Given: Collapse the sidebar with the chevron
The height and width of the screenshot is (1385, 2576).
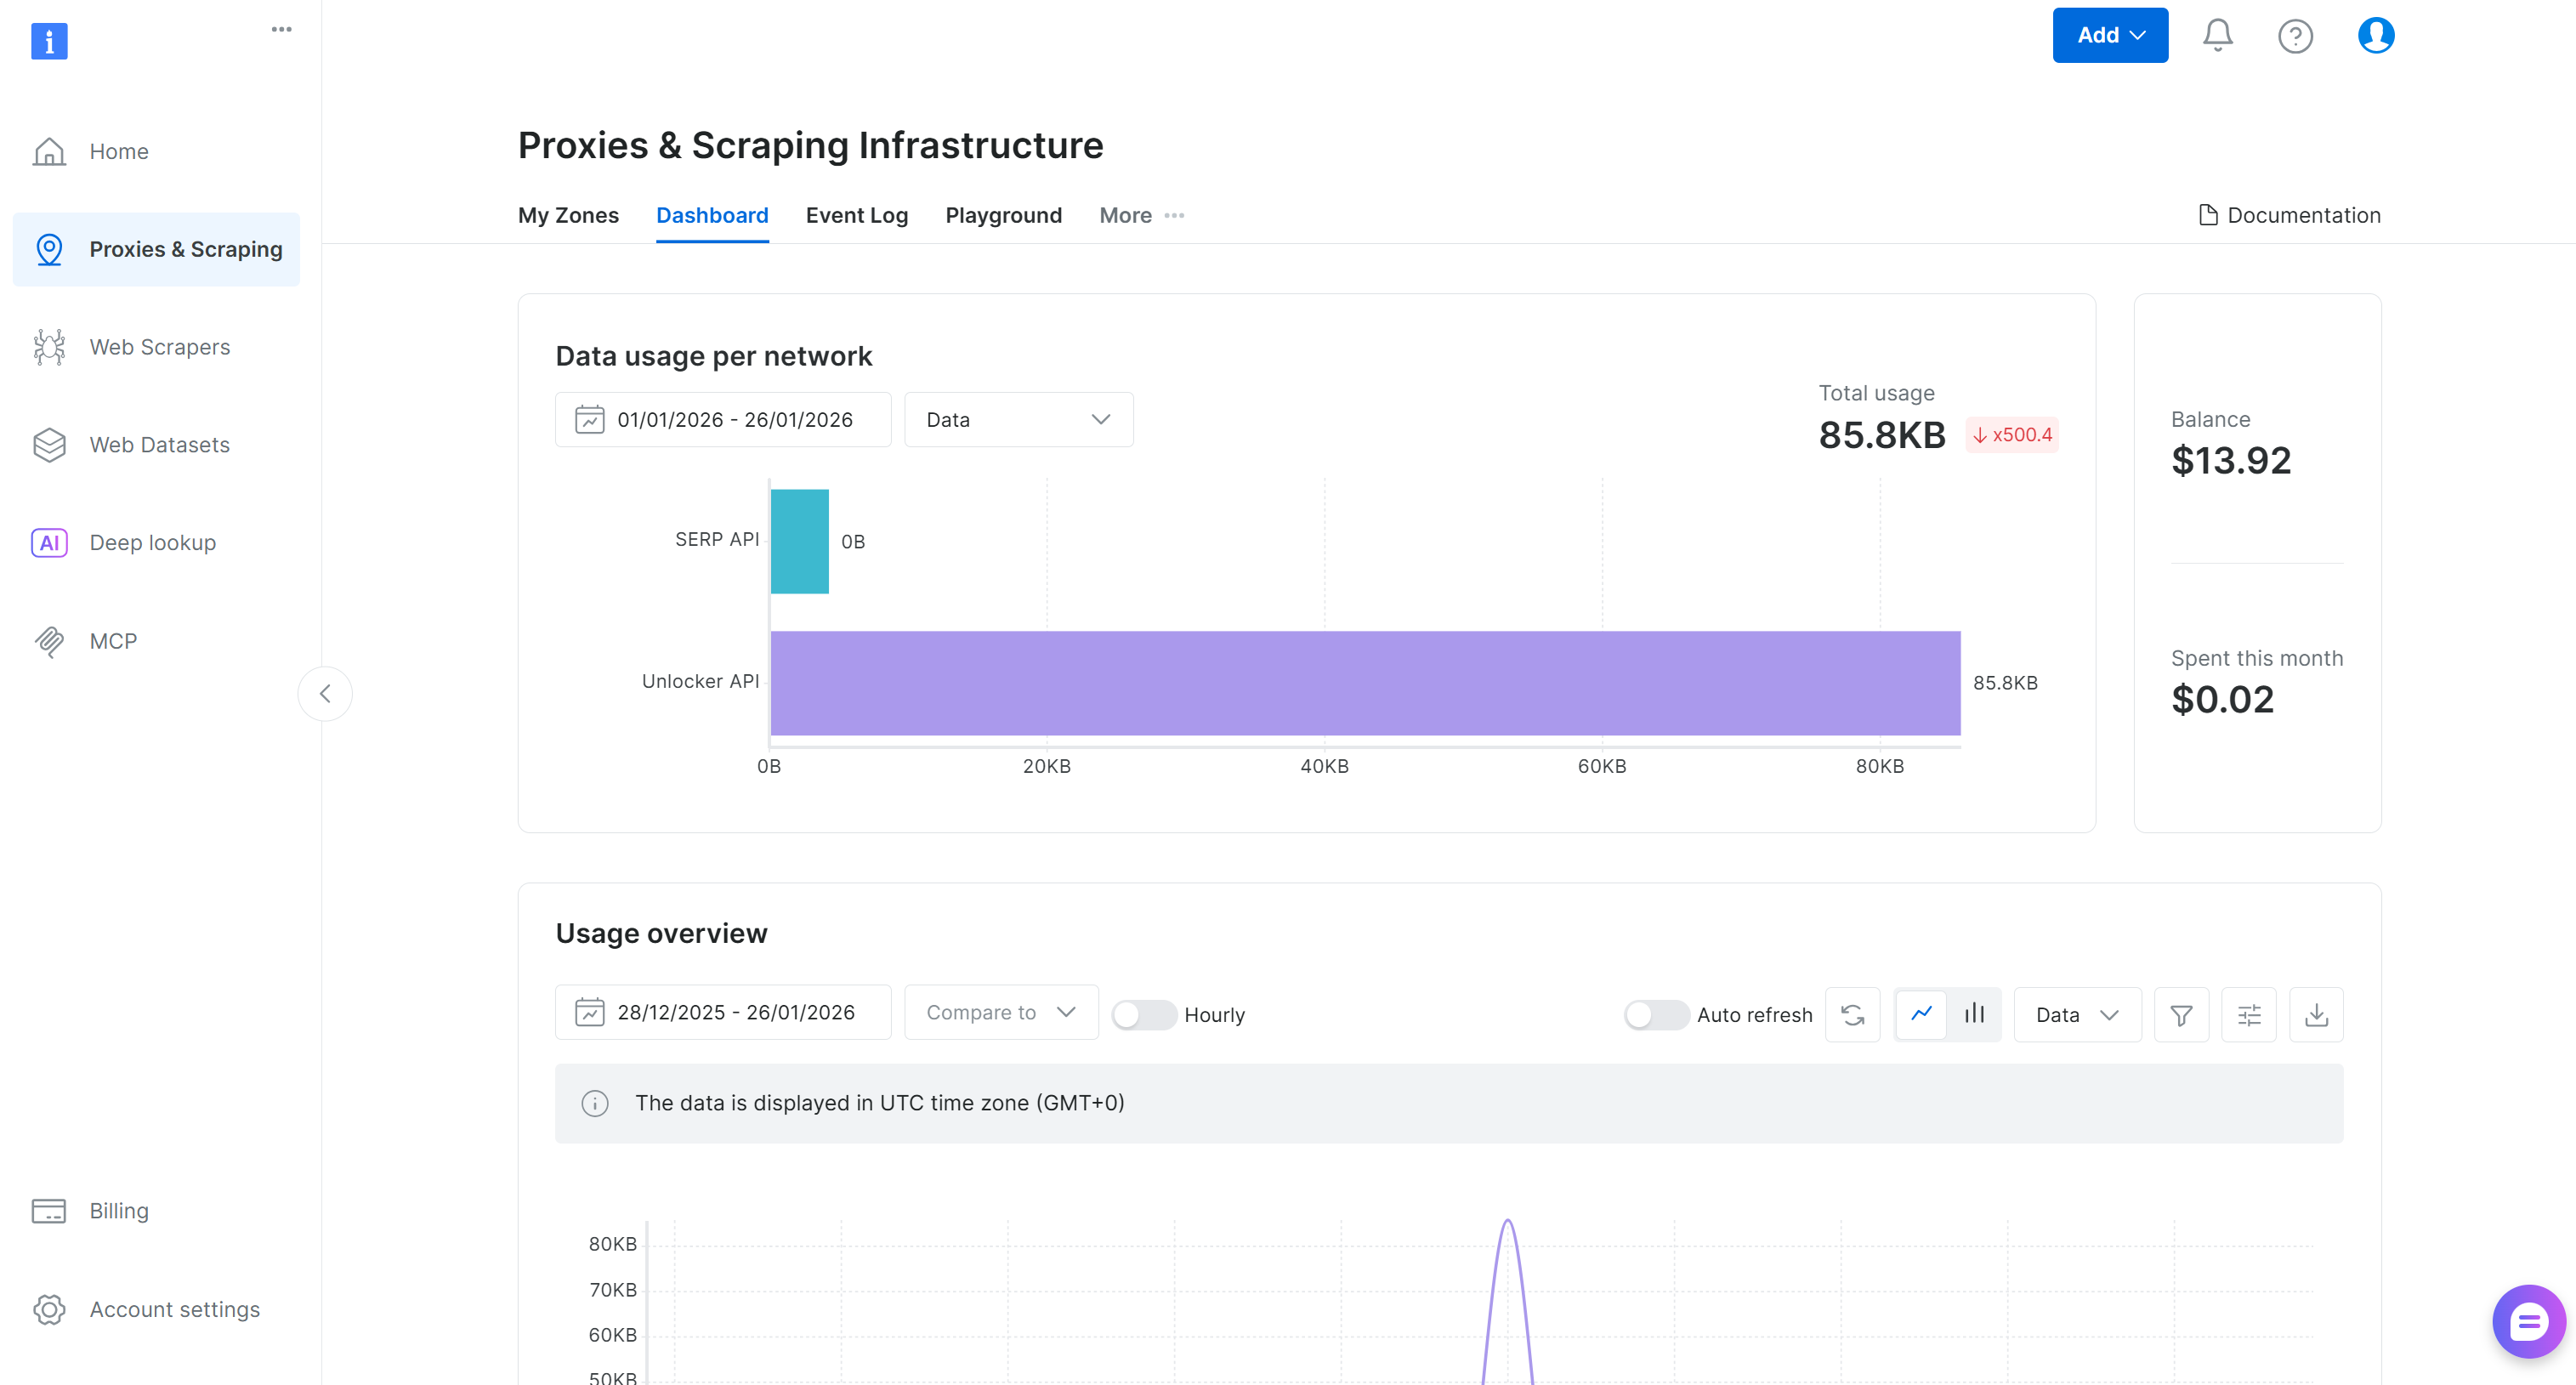Looking at the screenshot, I should coord(325,693).
